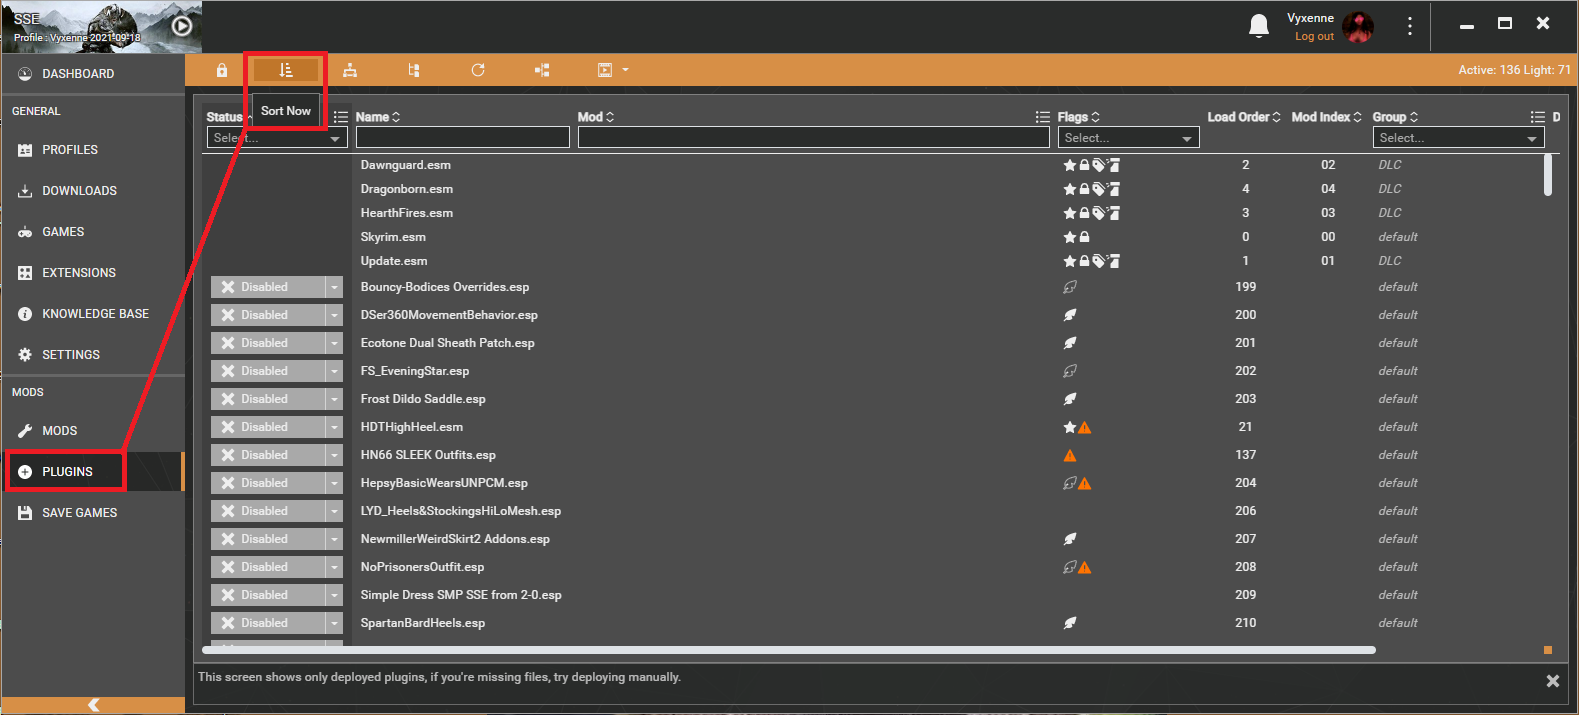Open the Downloads section
This screenshot has height=715, width=1579.
point(93,191)
